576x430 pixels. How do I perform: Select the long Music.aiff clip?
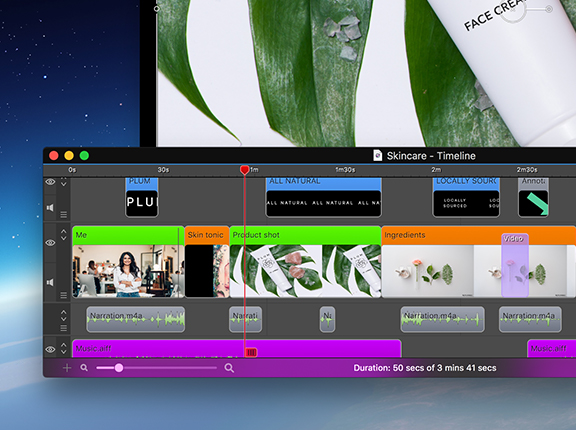coord(237,348)
